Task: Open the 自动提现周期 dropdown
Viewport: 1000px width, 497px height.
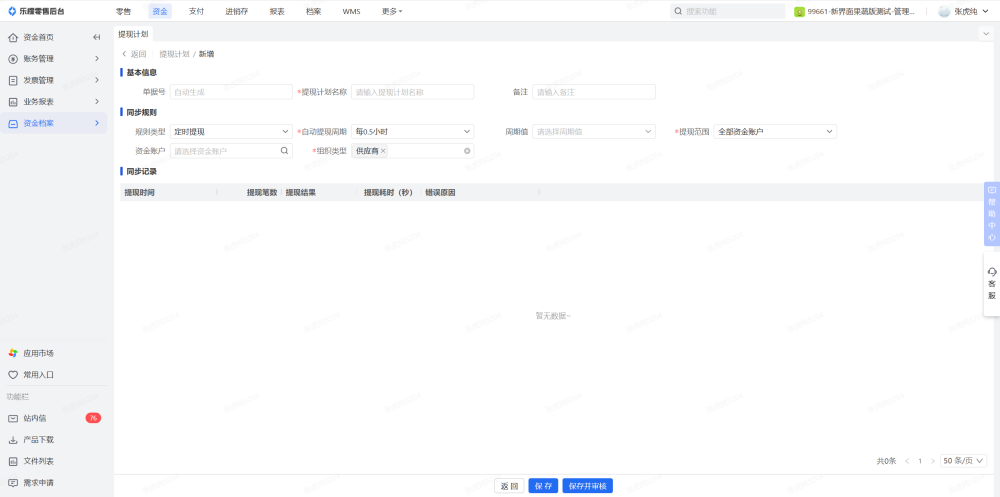Action: pos(412,131)
